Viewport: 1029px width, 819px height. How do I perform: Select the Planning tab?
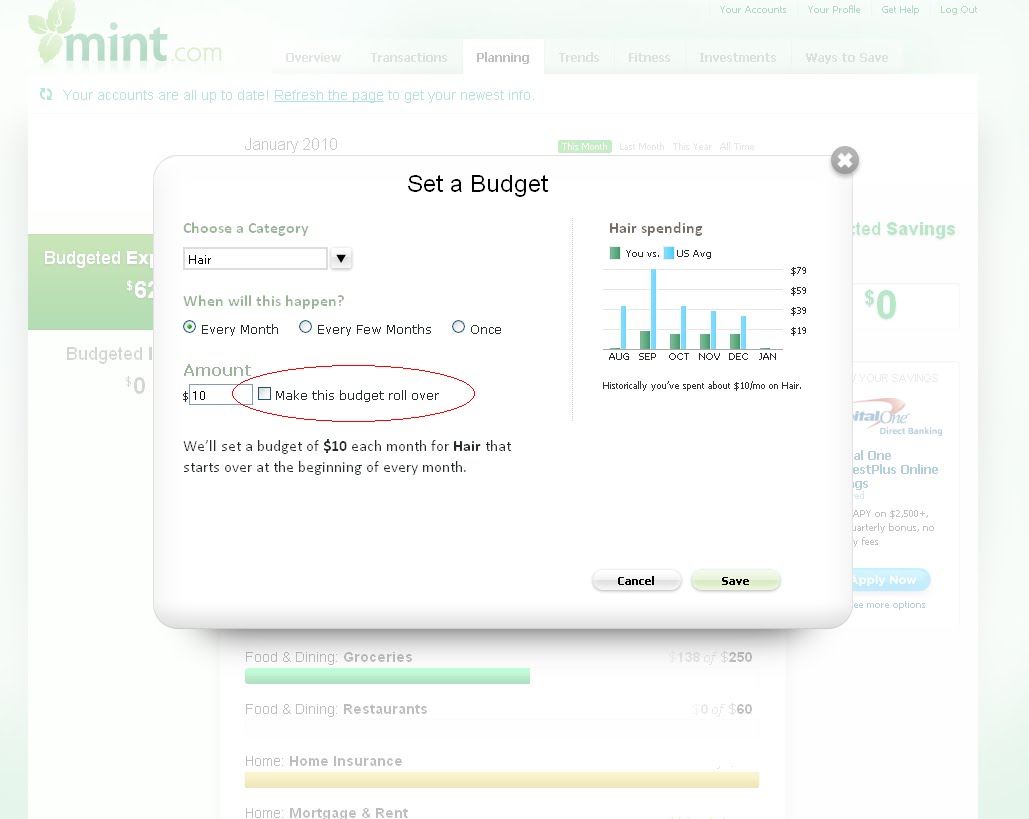503,58
